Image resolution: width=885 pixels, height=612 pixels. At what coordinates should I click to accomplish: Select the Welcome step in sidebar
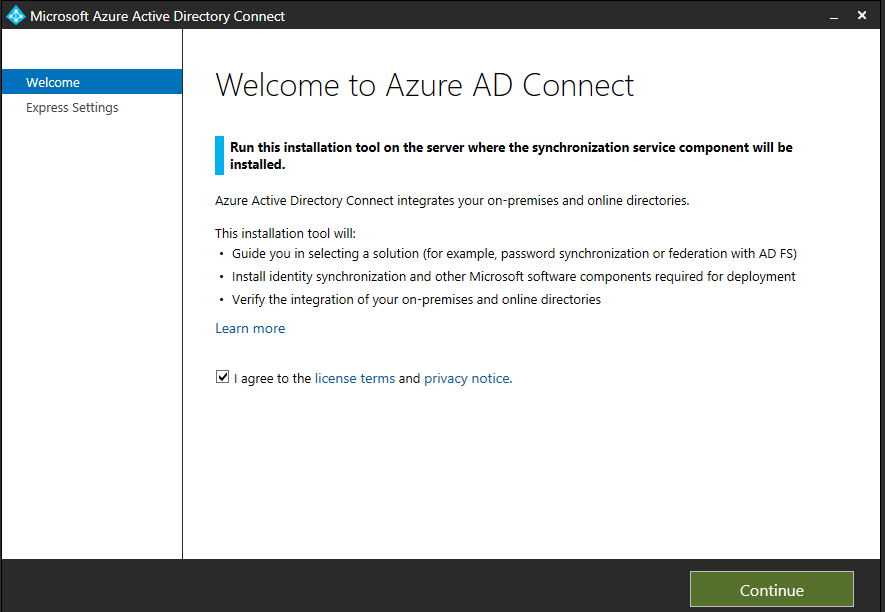pos(92,82)
